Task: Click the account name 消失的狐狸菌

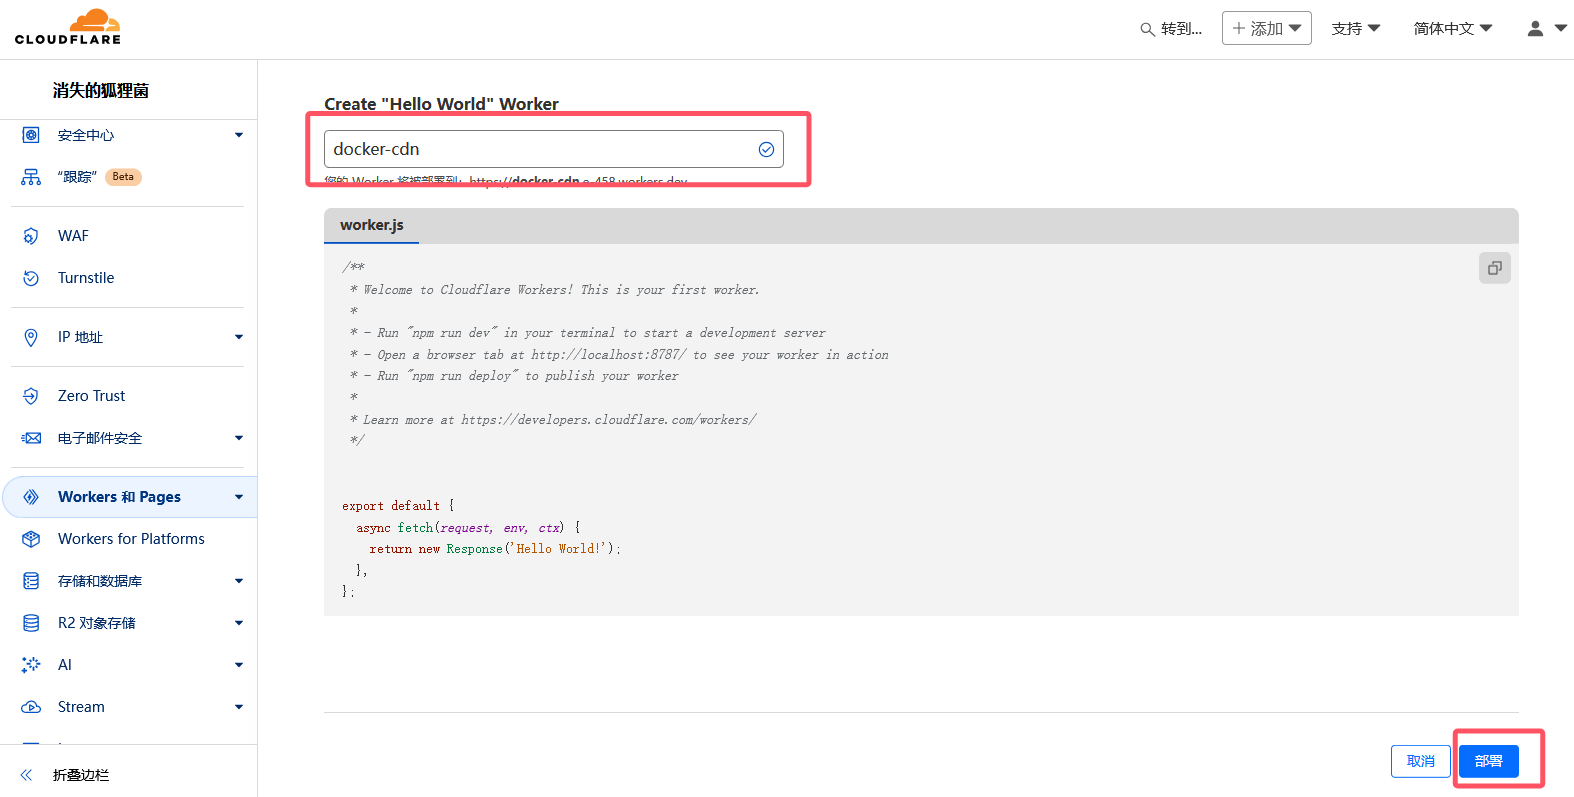Action: pos(101,90)
